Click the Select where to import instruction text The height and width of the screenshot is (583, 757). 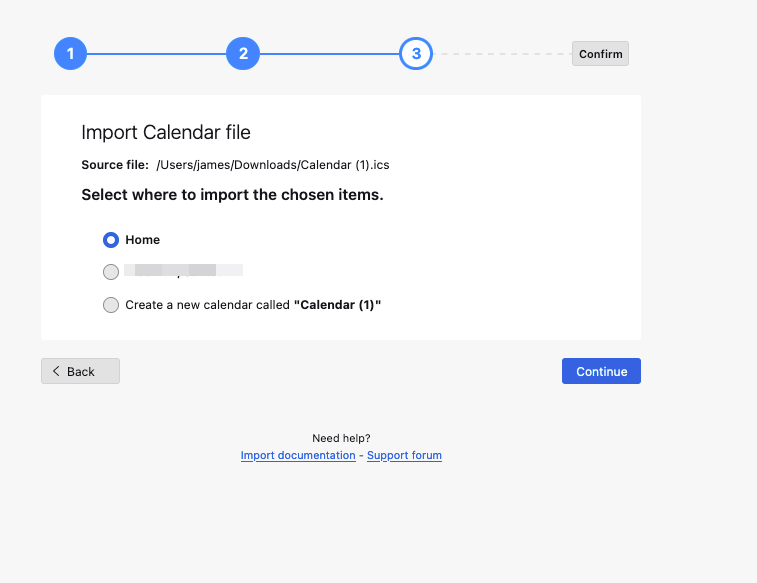pos(232,195)
